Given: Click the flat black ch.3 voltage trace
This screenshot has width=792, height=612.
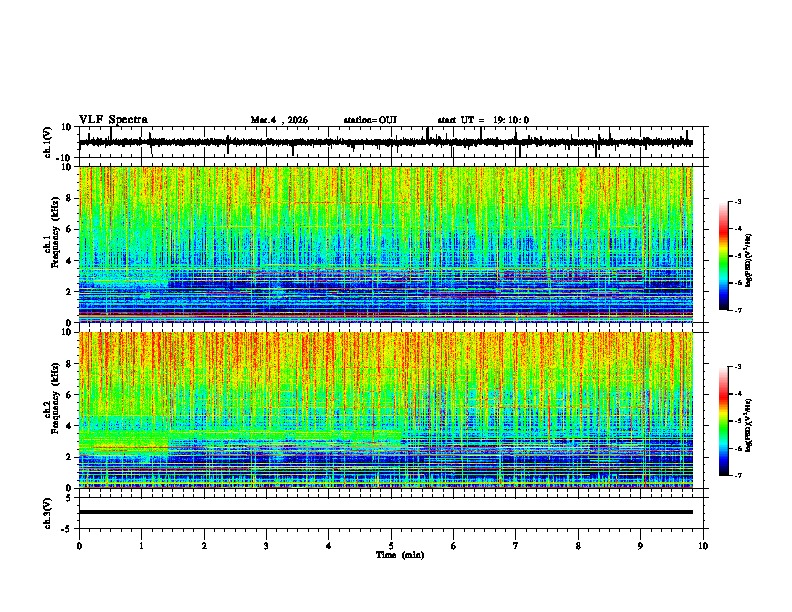Looking at the screenshot, I should point(386,512).
